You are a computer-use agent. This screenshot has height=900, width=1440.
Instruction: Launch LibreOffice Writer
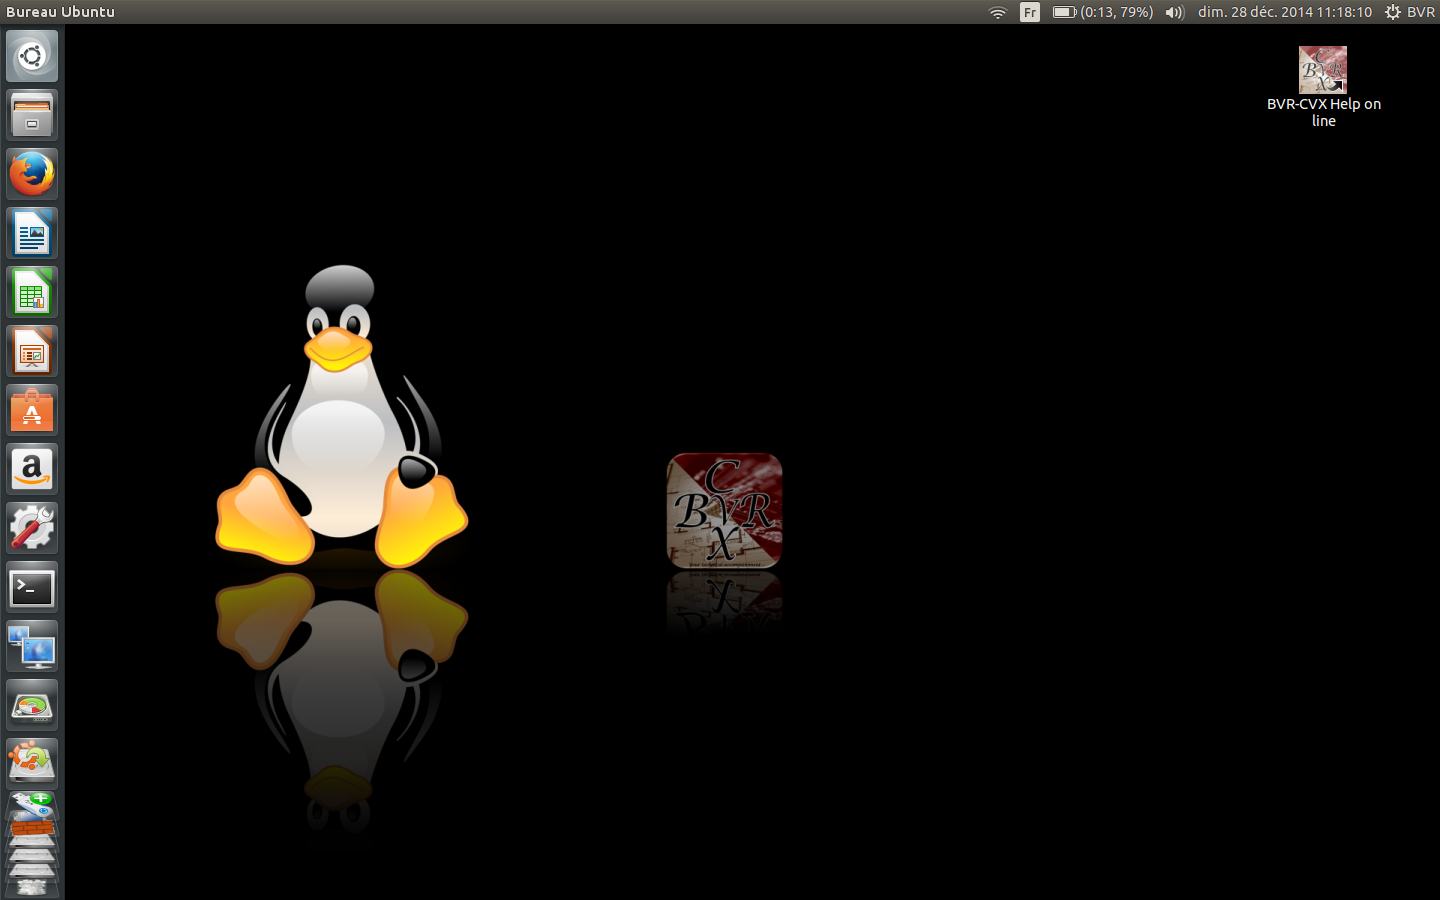pyautogui.click(x=32, y=234)
